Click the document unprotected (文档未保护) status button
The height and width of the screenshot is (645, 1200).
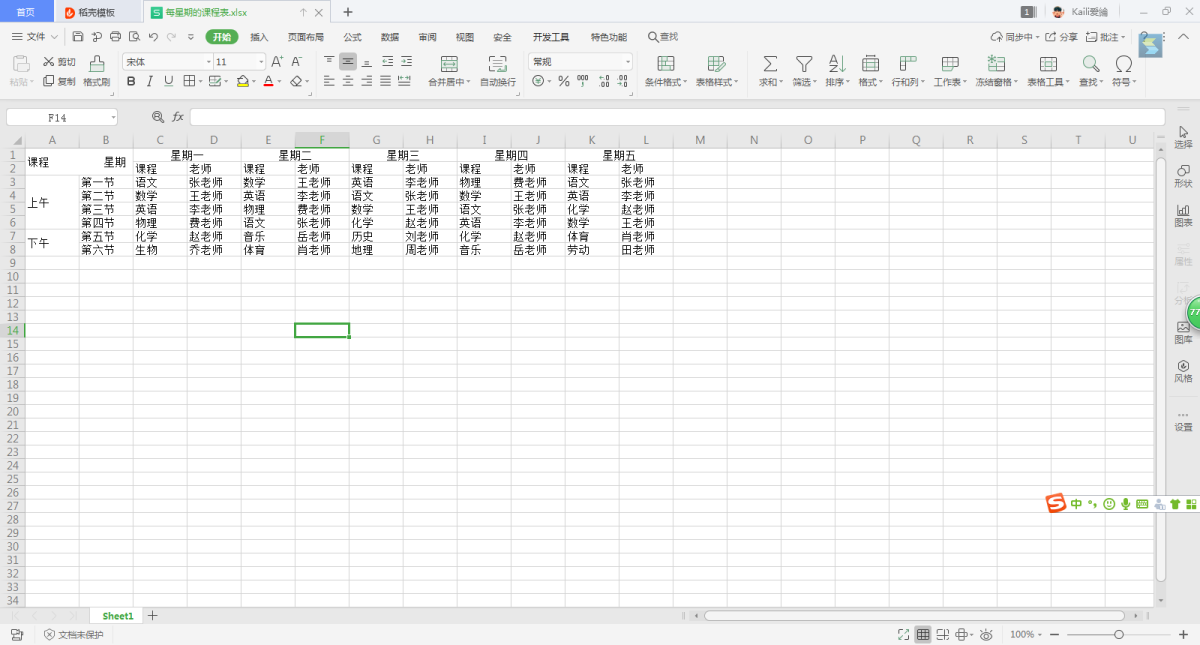point(73,634)
